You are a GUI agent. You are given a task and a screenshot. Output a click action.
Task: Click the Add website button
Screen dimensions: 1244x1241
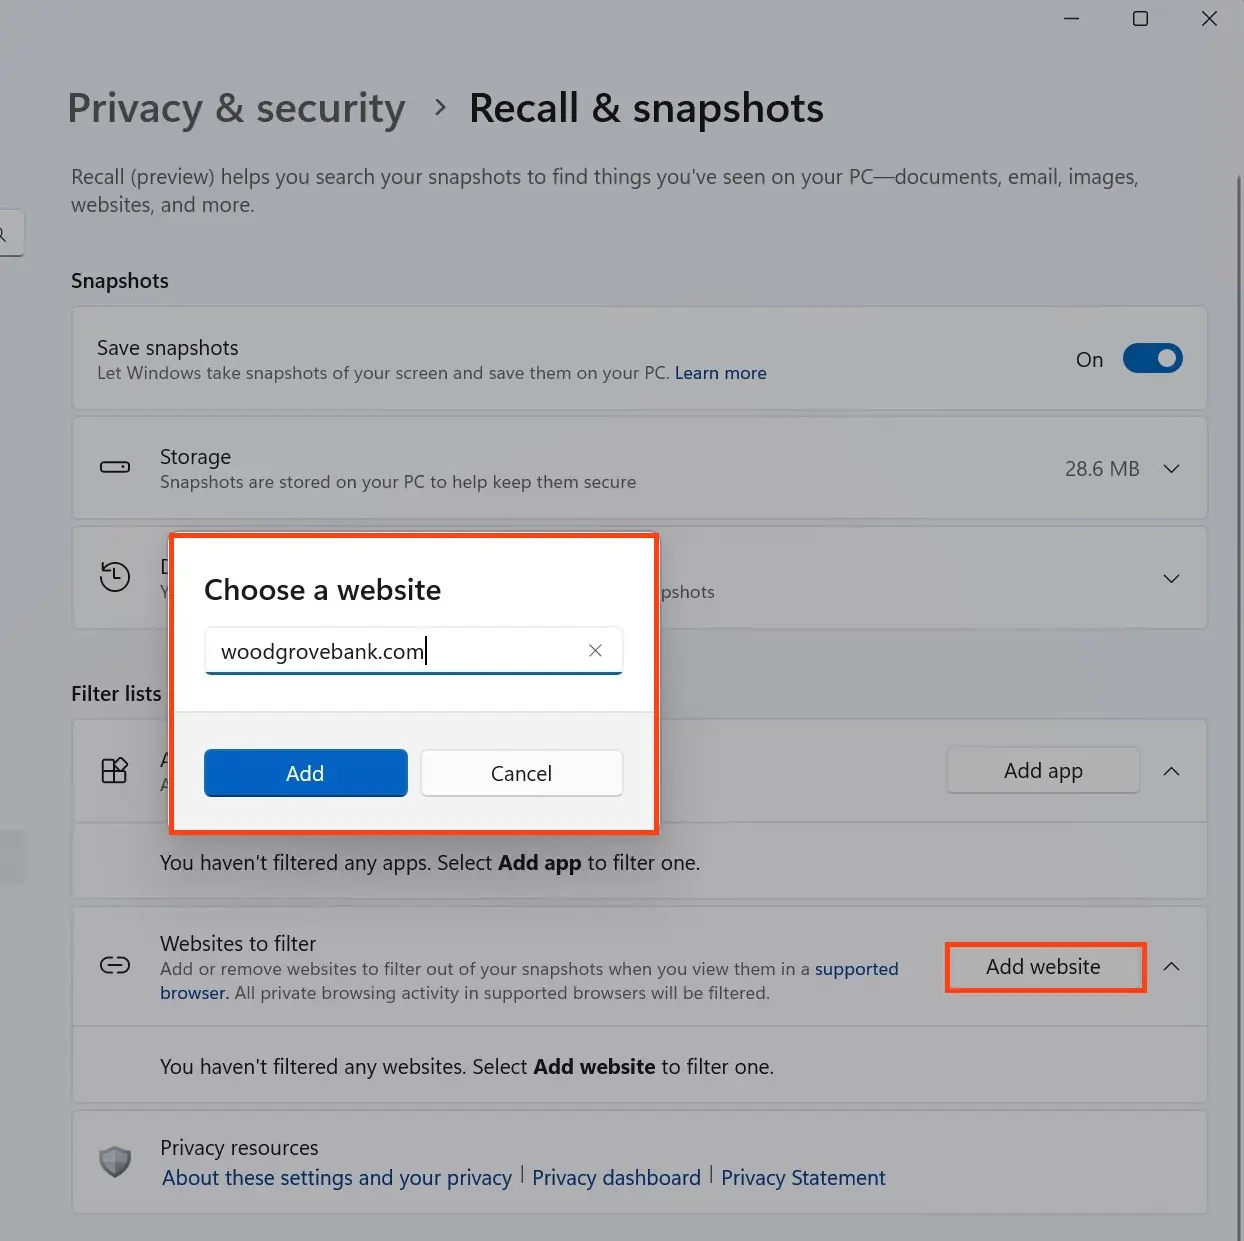1043,967
